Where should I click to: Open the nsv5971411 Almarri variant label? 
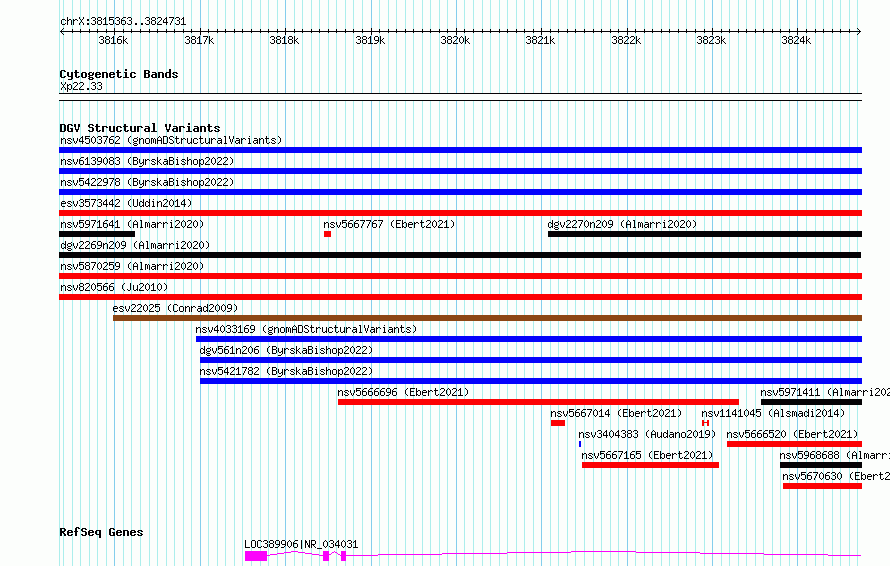point(825,392)
